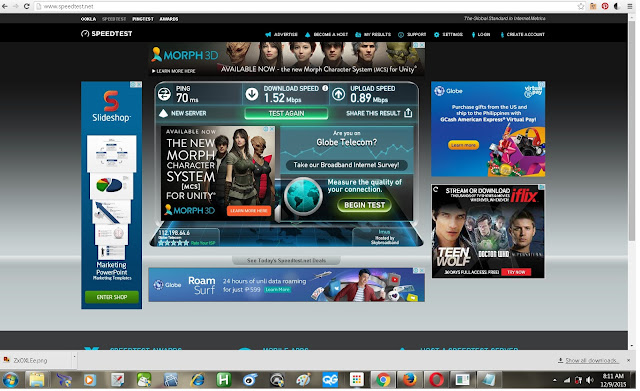Screen dimensions: 640x391
Task: Open the green H app in taskbar
Action: click(224, 380)
